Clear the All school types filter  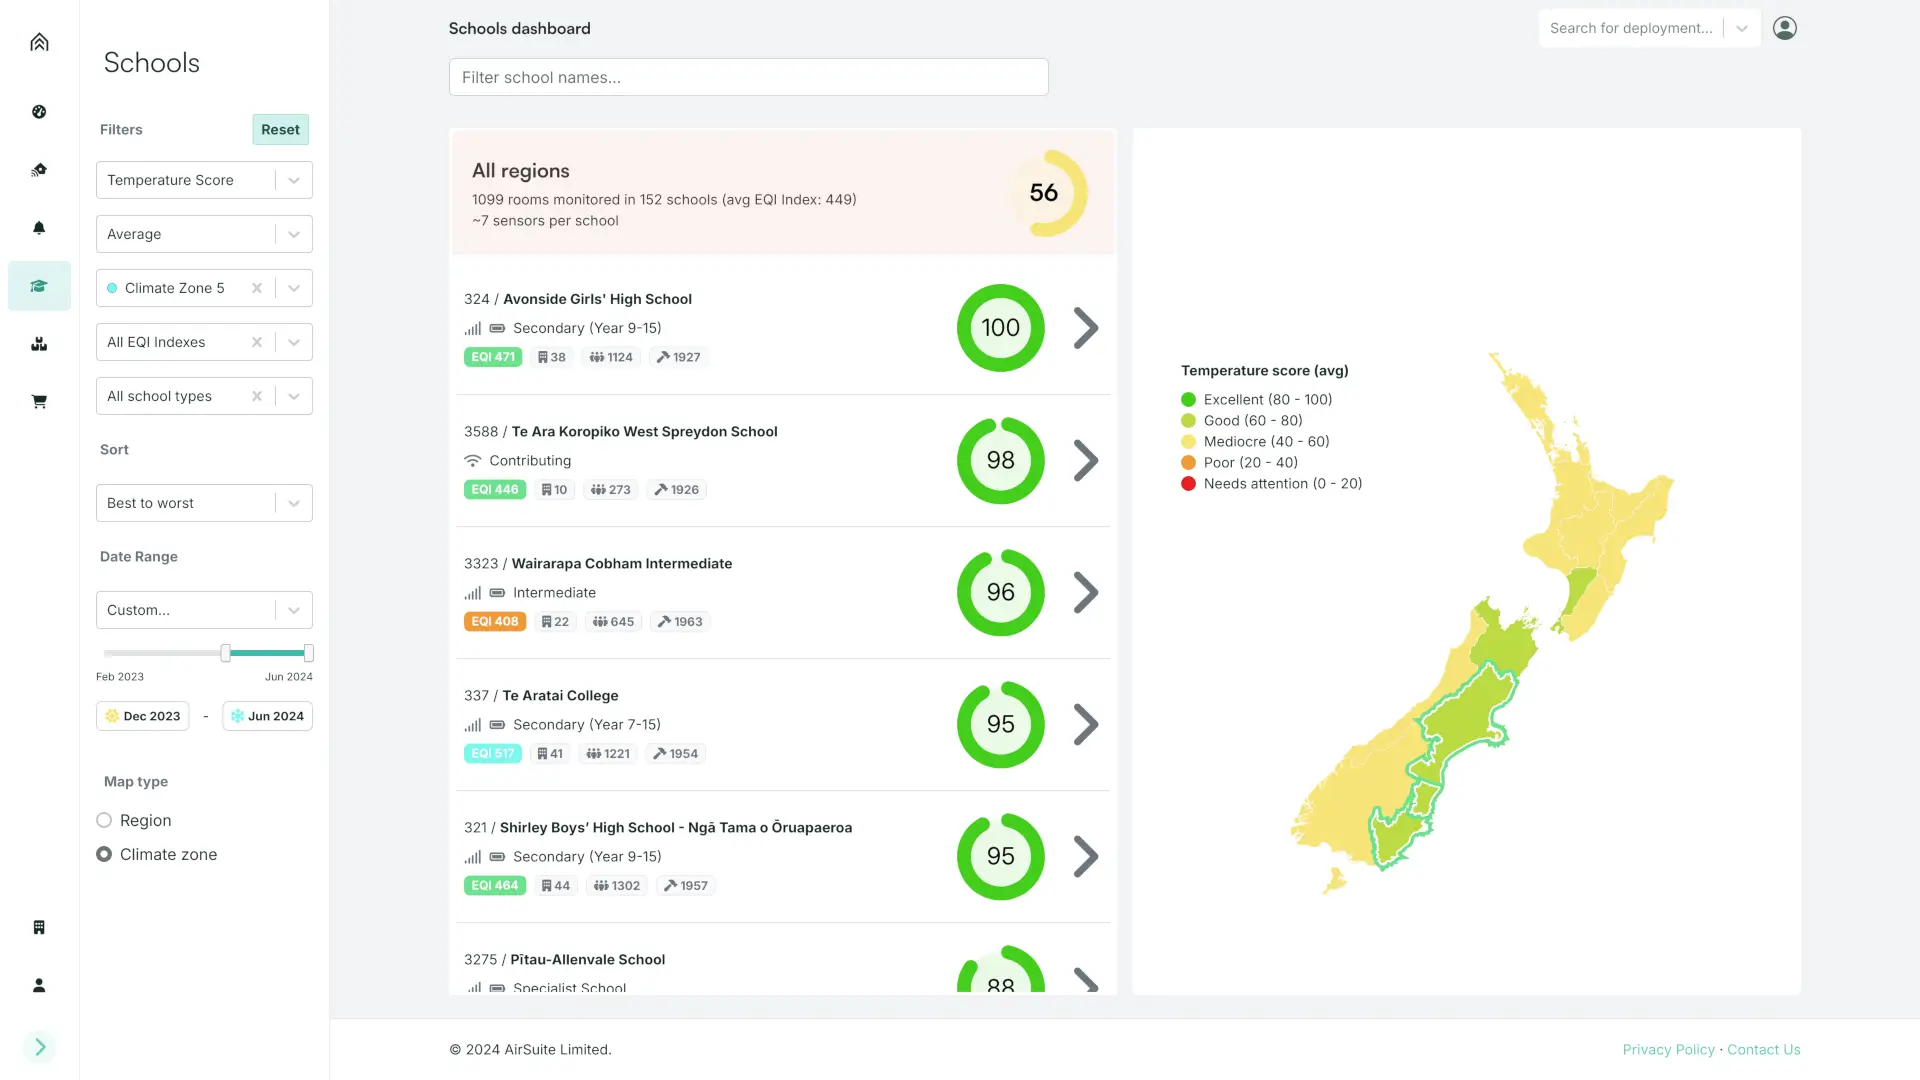[x=257, y=396]
